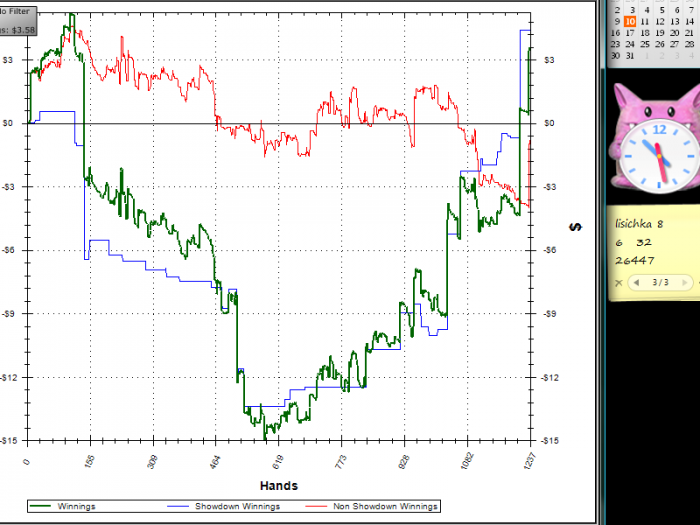This screenshot has height=525, width=700.
Task: Click the blue Showdown Winnings legend entry
Action: pyautogui.click(x=224, y=506)
